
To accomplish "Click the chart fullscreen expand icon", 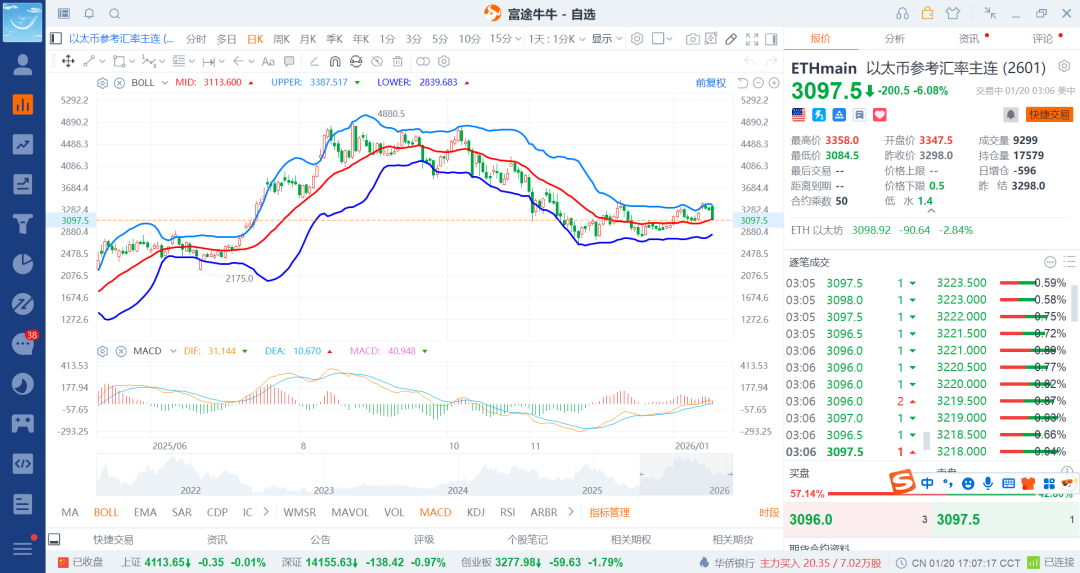I will point(752,39).
